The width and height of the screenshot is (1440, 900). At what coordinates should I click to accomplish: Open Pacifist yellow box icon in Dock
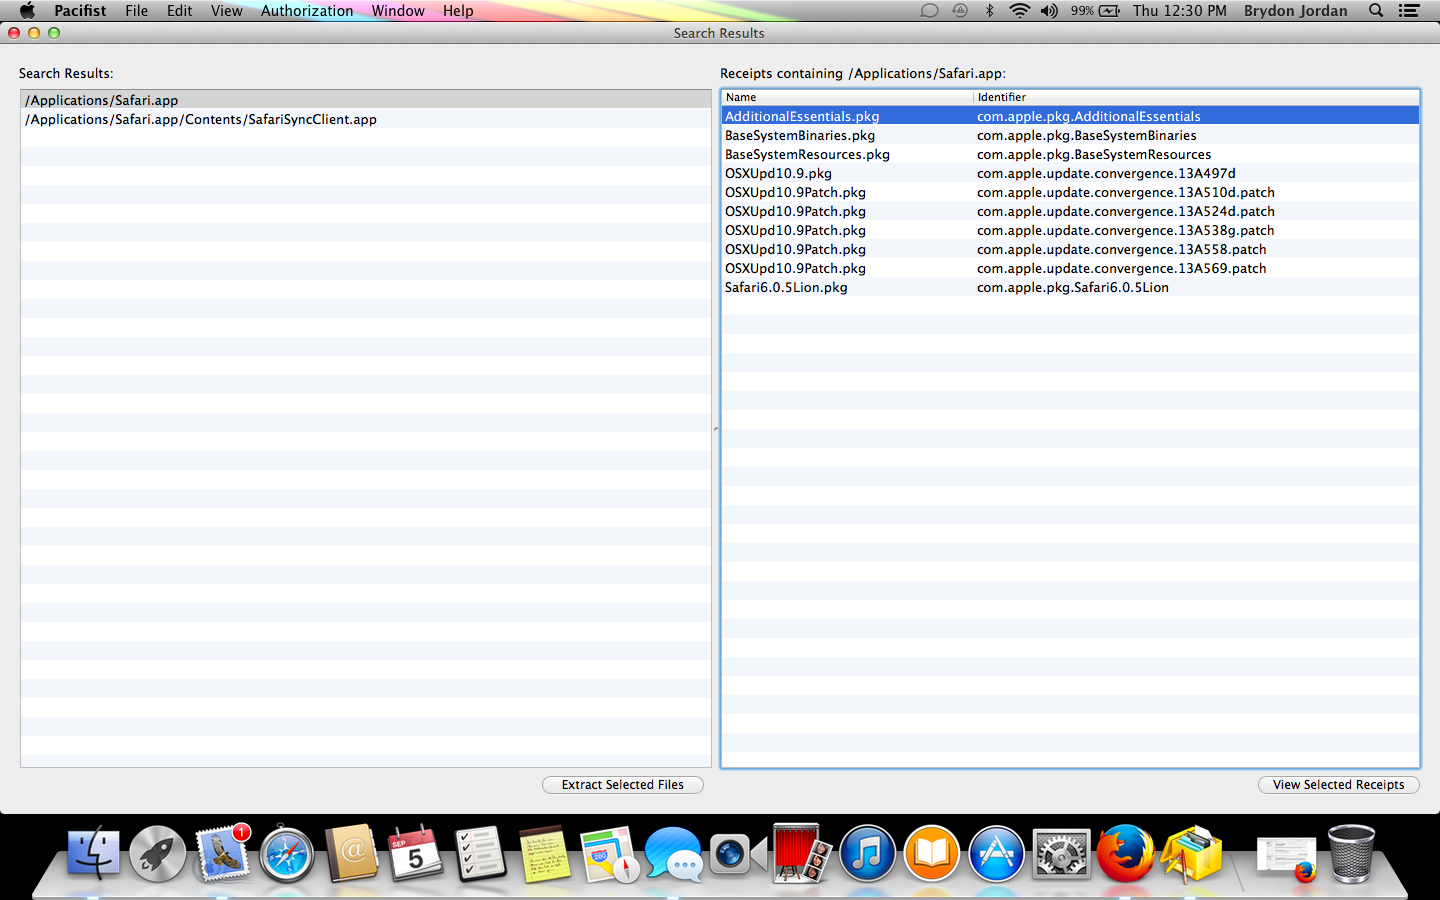(x=1190, y=855)
